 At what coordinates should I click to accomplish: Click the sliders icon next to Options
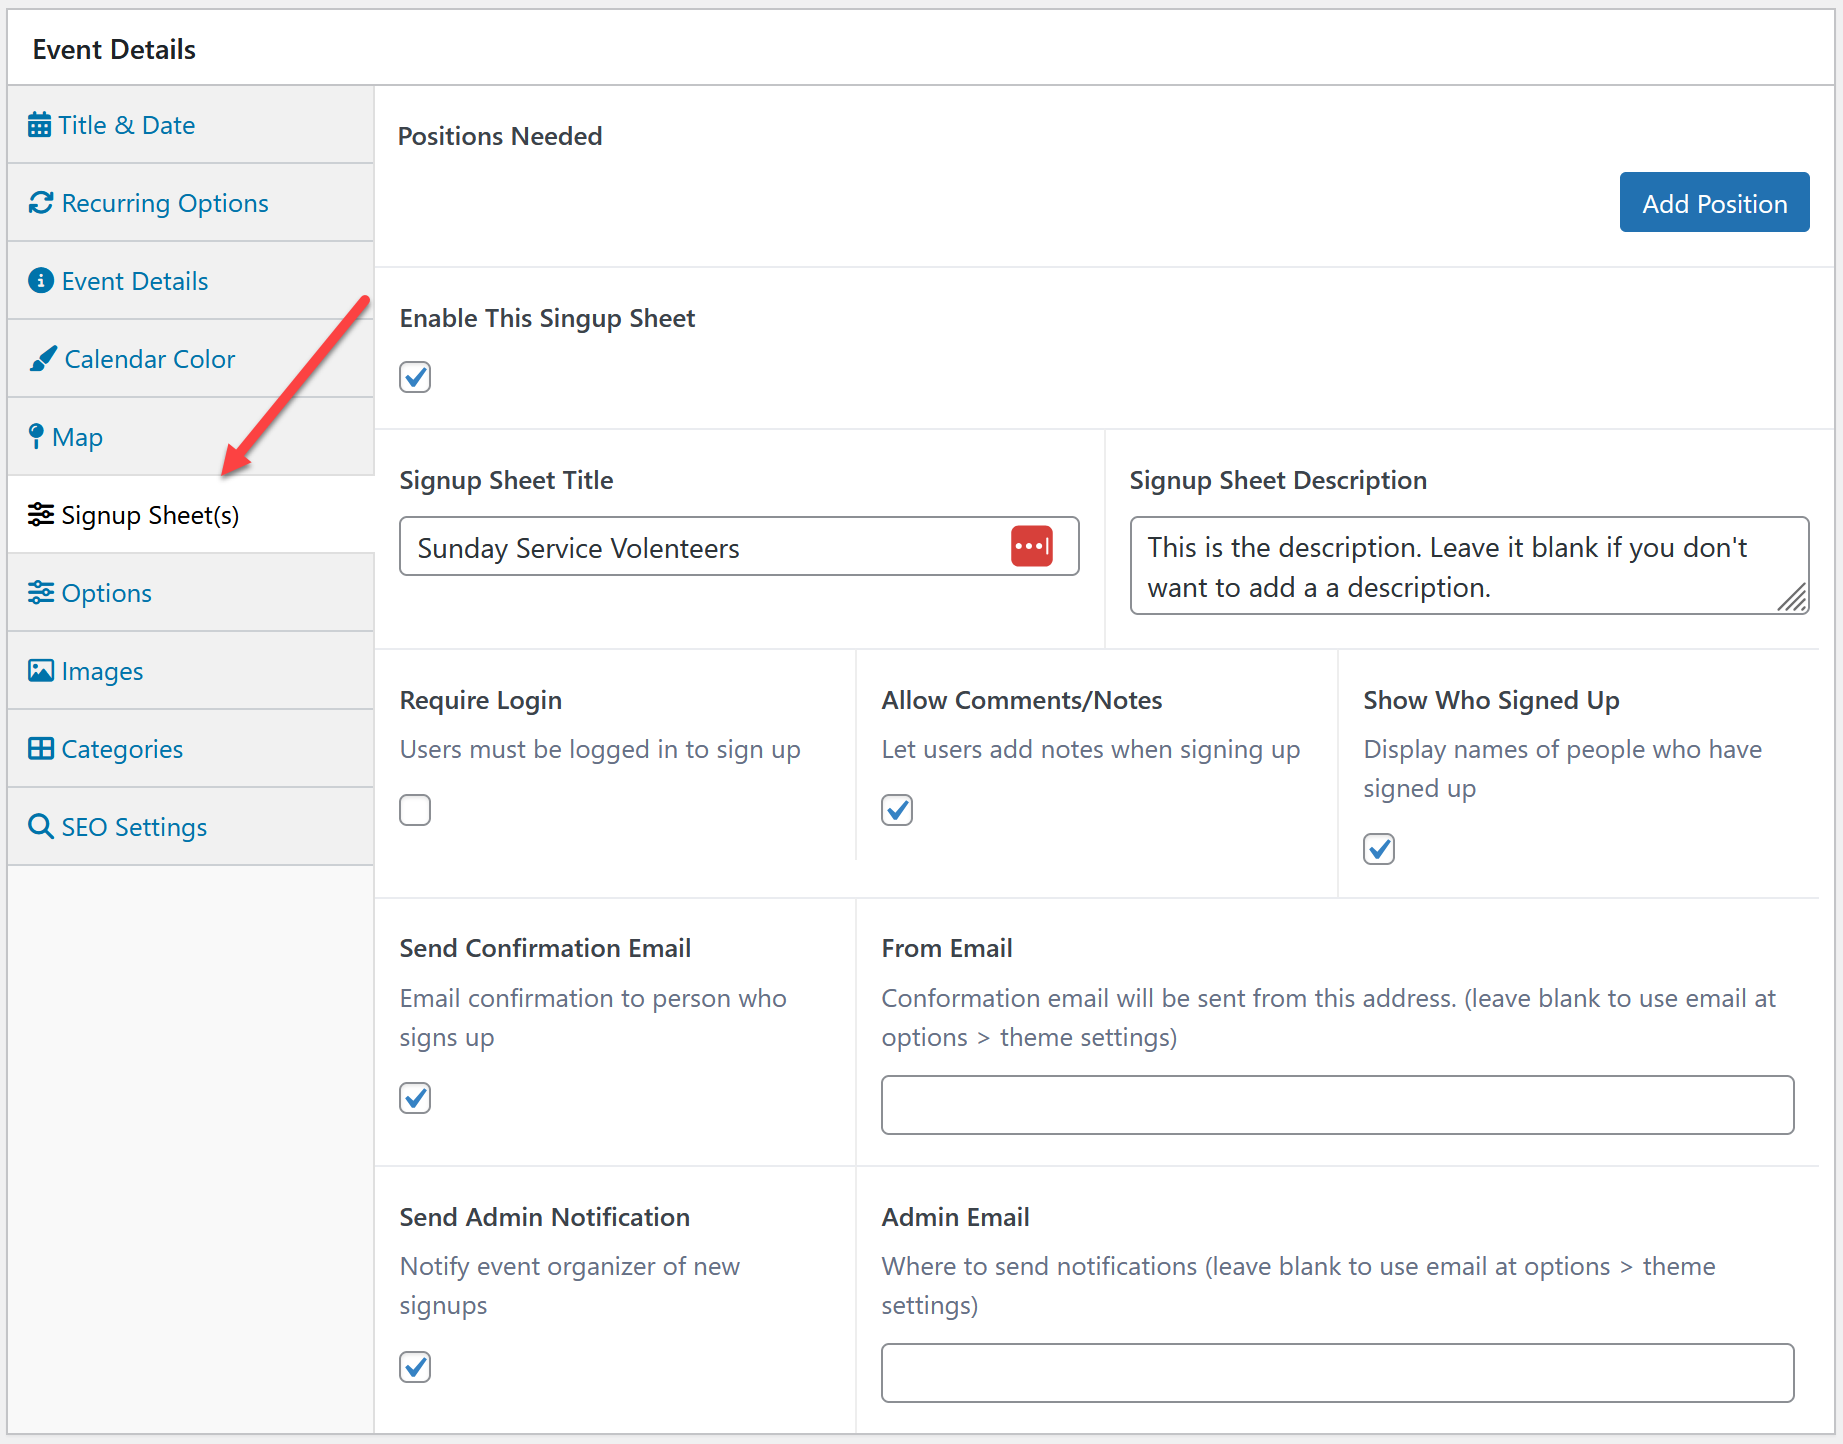[41, 593]
